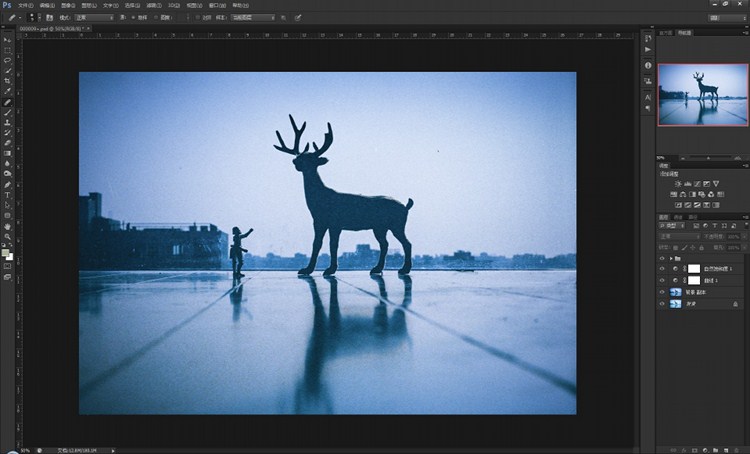Enable the 对齐 checkbox in options bar

[x=198, y=18]
